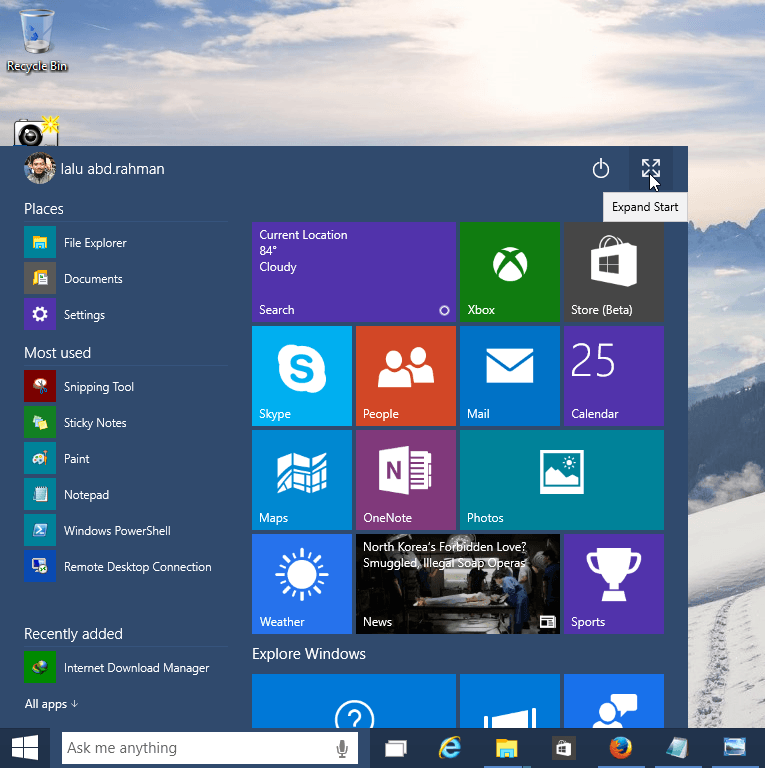Expand the All apps list
The height and width of the screenshot is (768, 765).
click(51, 704)
